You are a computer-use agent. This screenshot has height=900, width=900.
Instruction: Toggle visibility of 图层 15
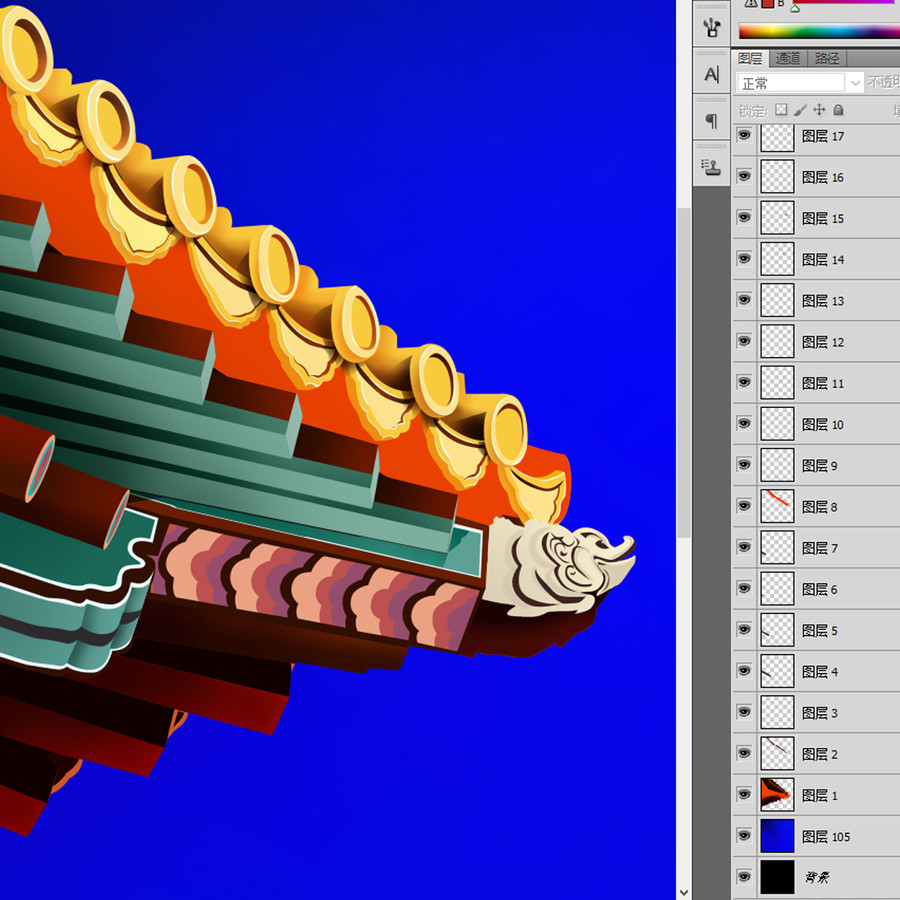tap(744, 218)
